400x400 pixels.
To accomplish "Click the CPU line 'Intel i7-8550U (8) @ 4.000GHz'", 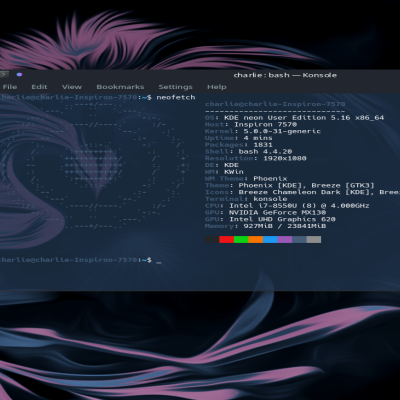I will [x=299, y=206].
